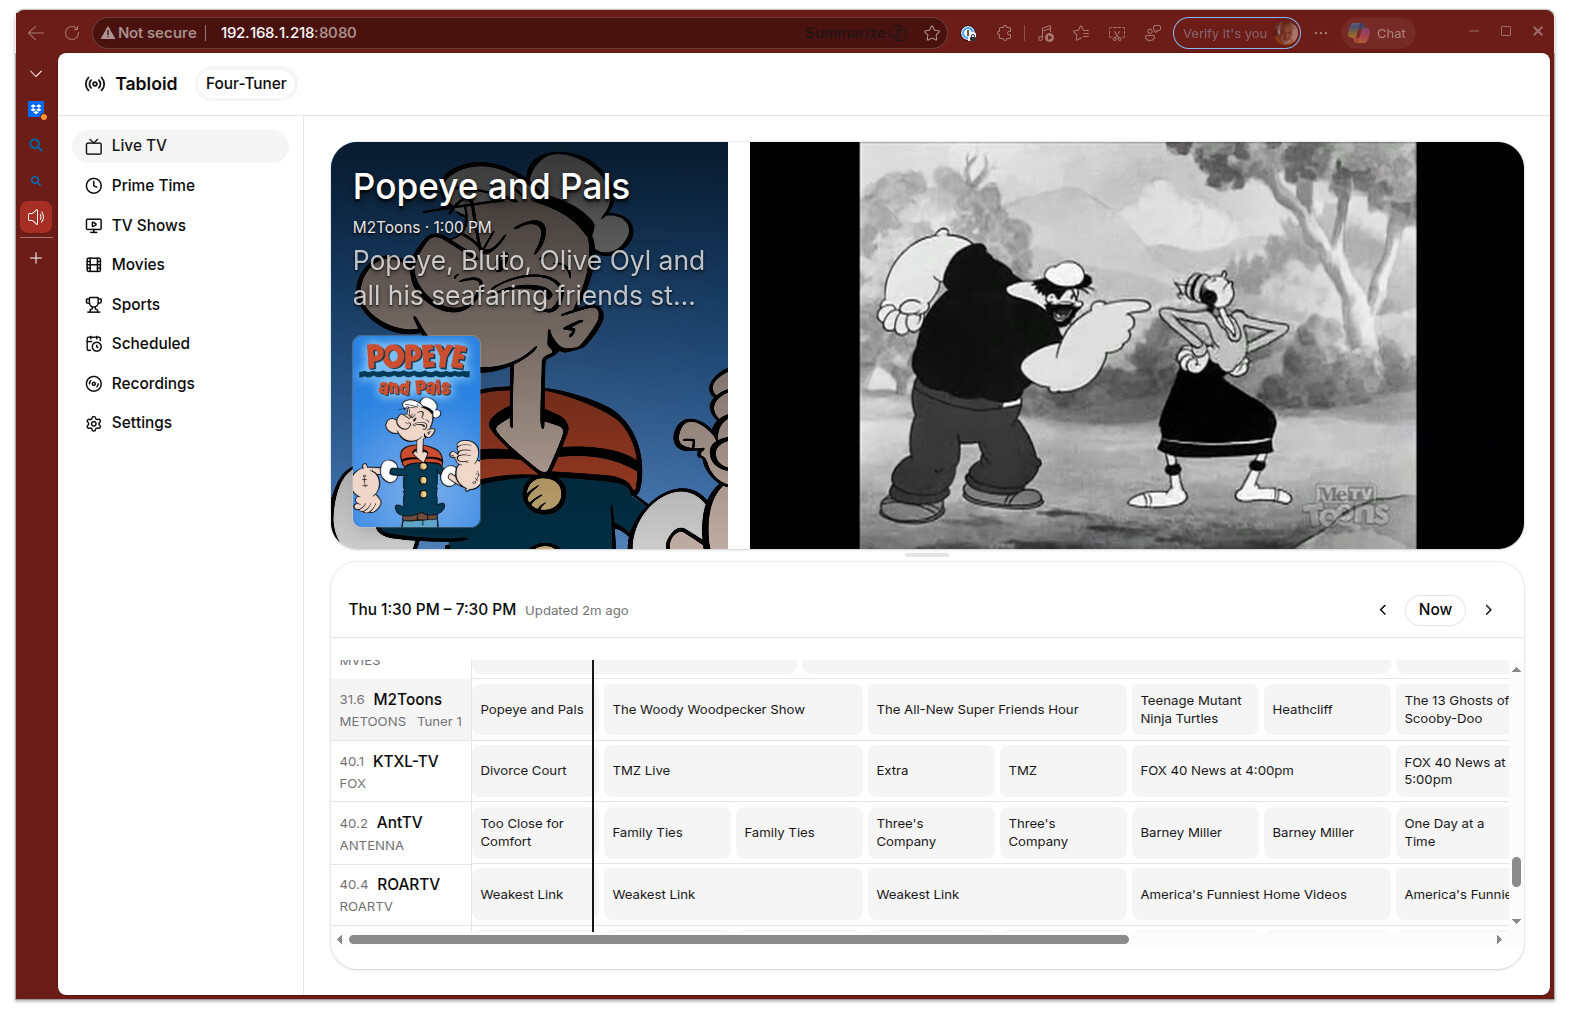Expand the browser sidebar chevron
Viewport: 1570px width, 1031px height.
36,74
